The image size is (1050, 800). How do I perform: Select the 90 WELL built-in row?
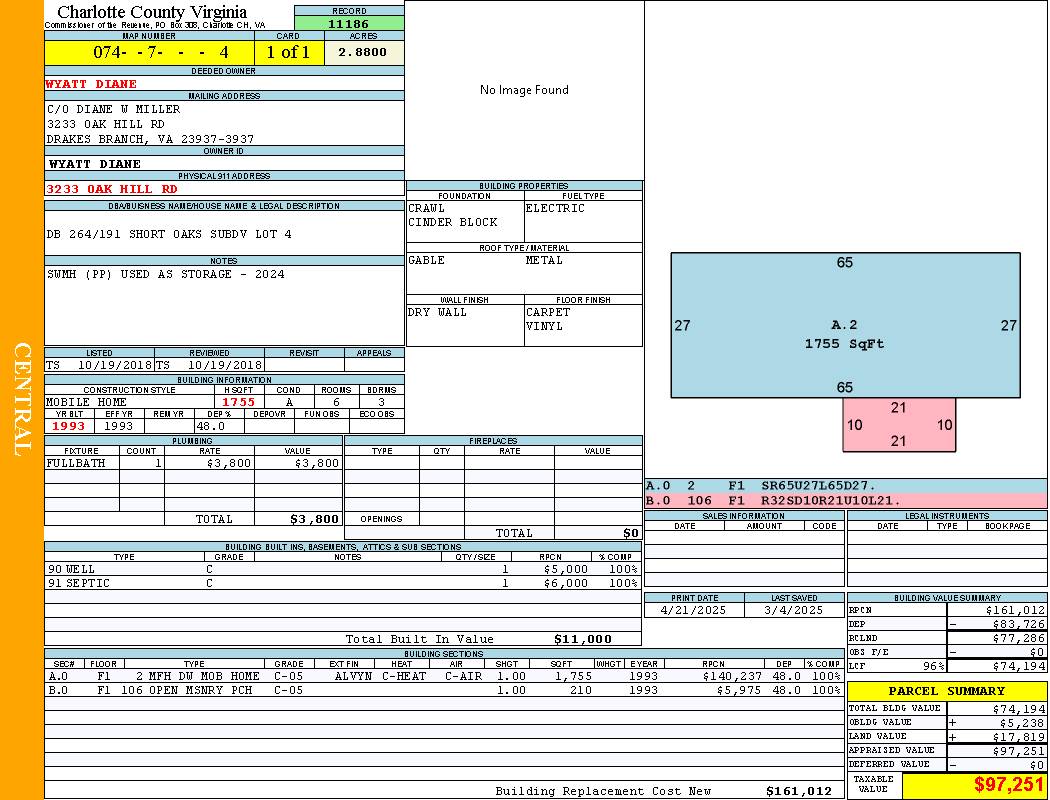tap(342, 569)
